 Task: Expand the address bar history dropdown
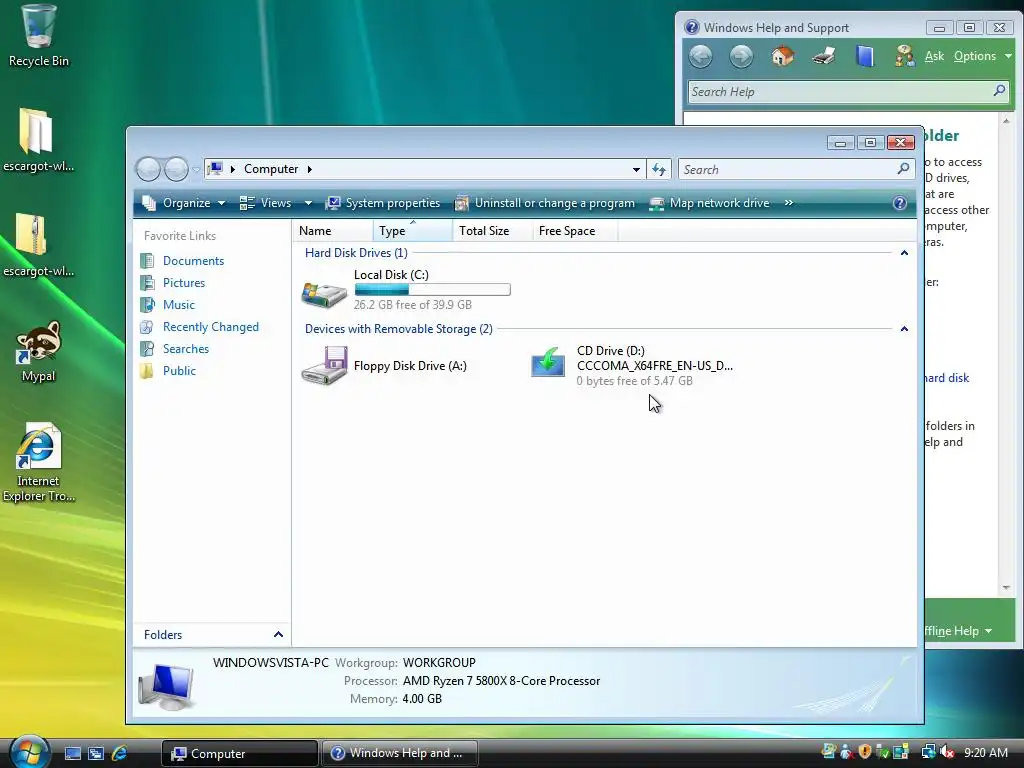point(636,170)
